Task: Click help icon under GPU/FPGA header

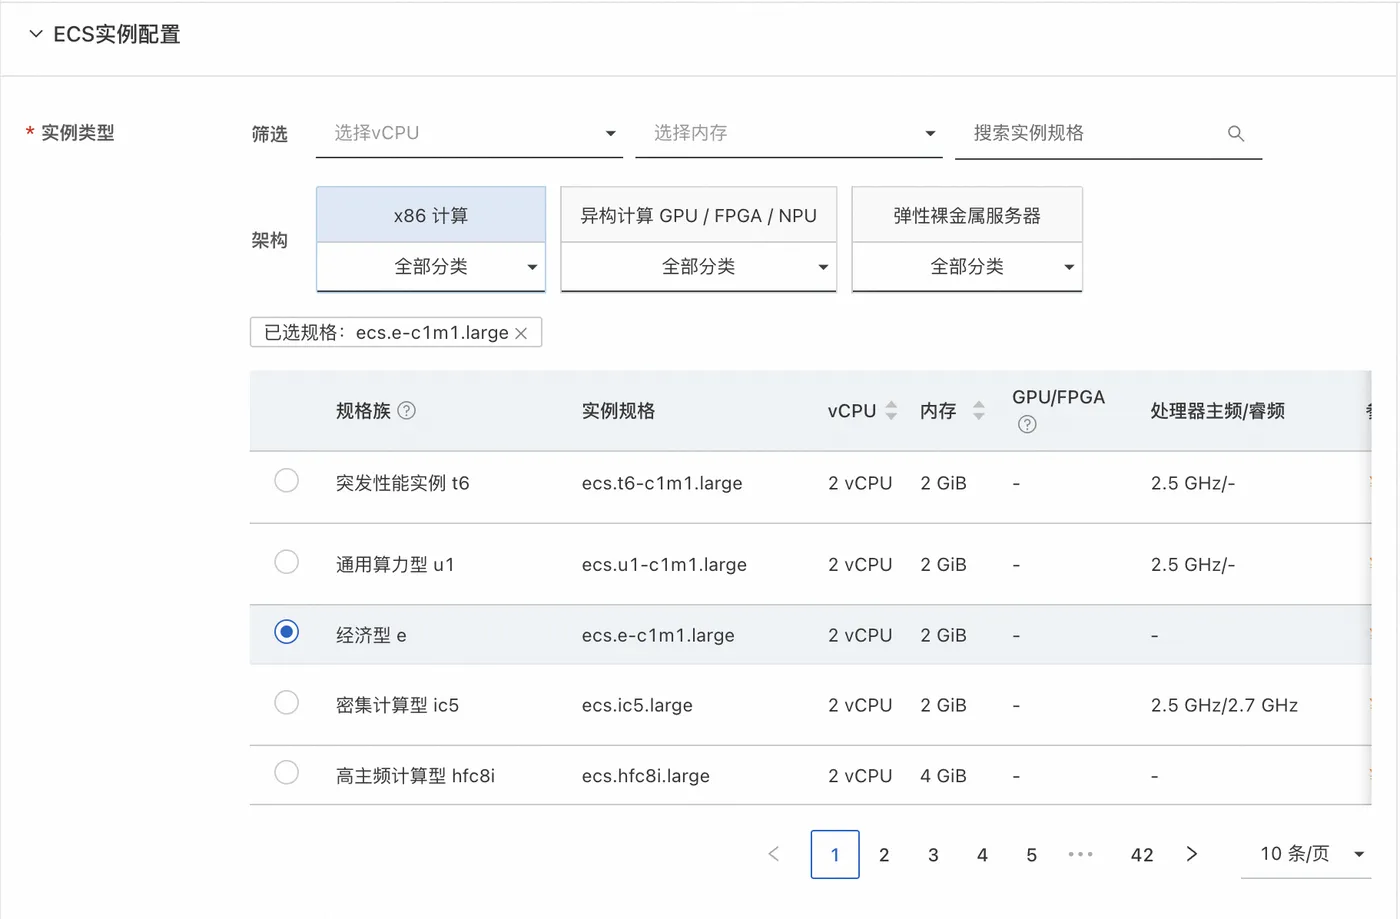Action: click(1027, 425)
